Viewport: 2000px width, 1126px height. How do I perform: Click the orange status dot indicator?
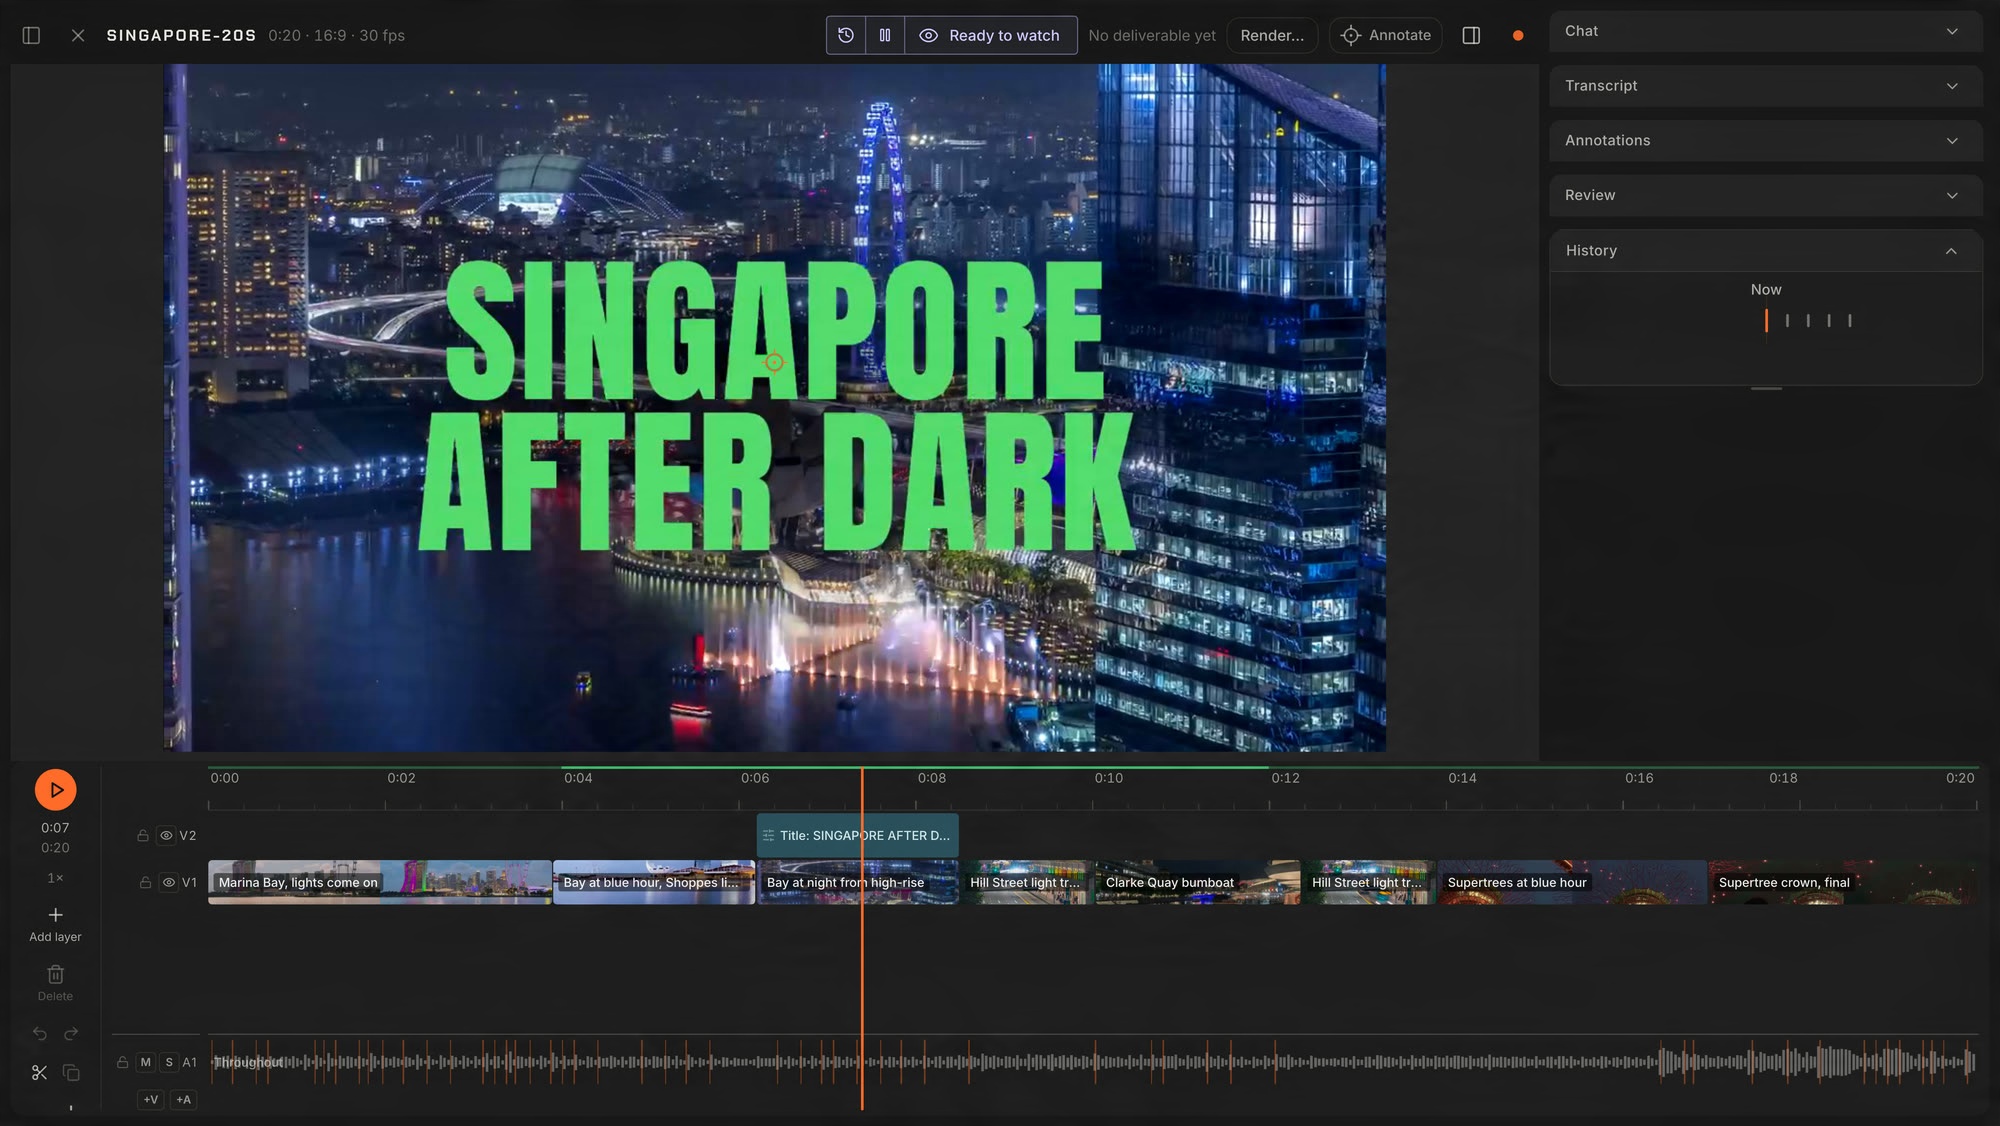(1518, 35)
